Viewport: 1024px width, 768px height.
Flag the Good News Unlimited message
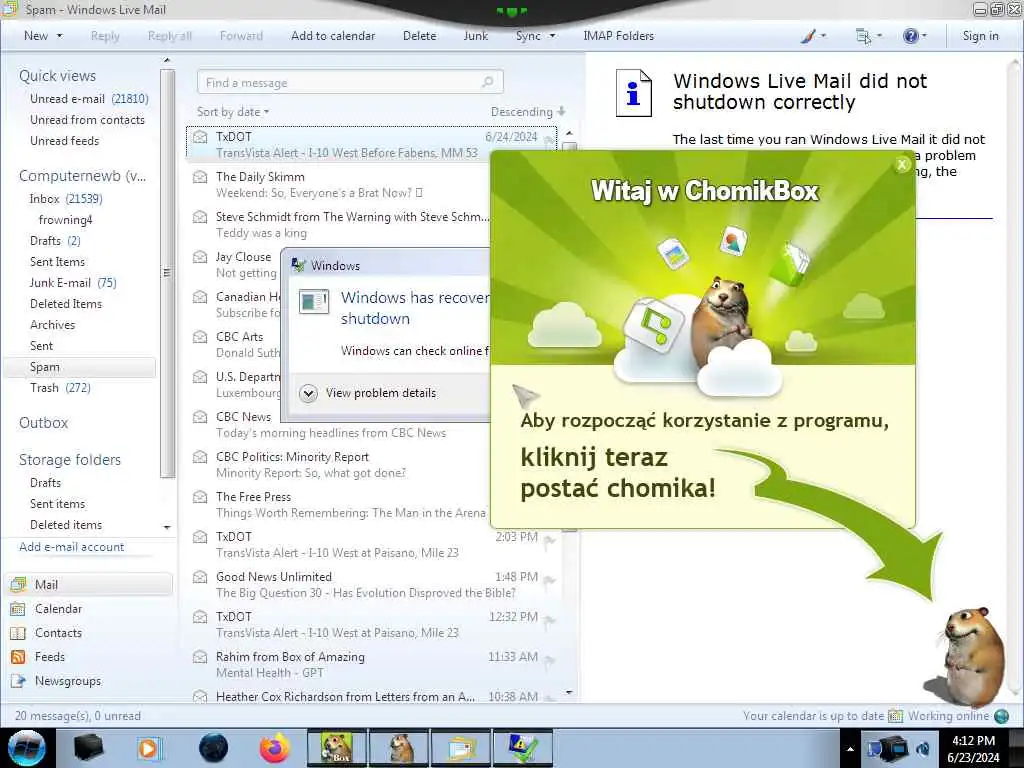[x=549, y=580]
